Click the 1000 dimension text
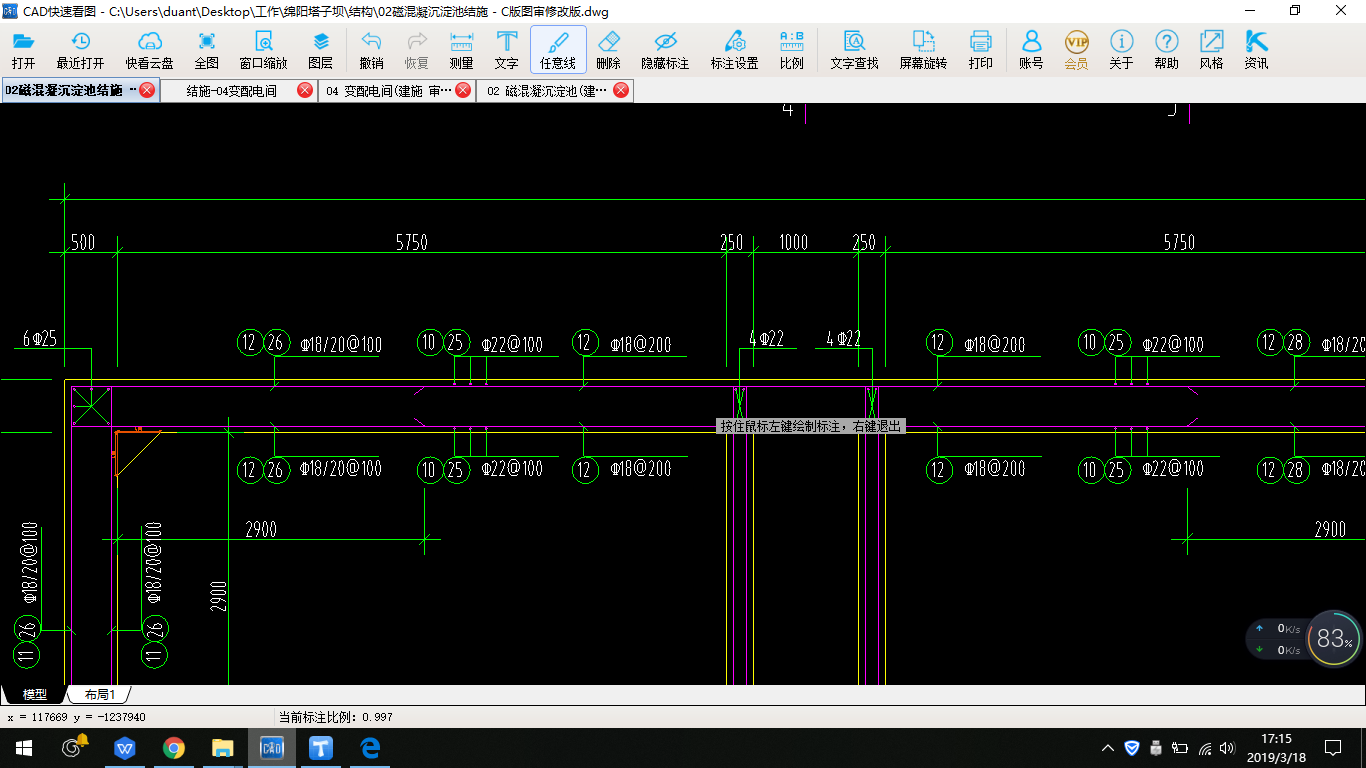The image size is (1366, 768). pos(793,242)
